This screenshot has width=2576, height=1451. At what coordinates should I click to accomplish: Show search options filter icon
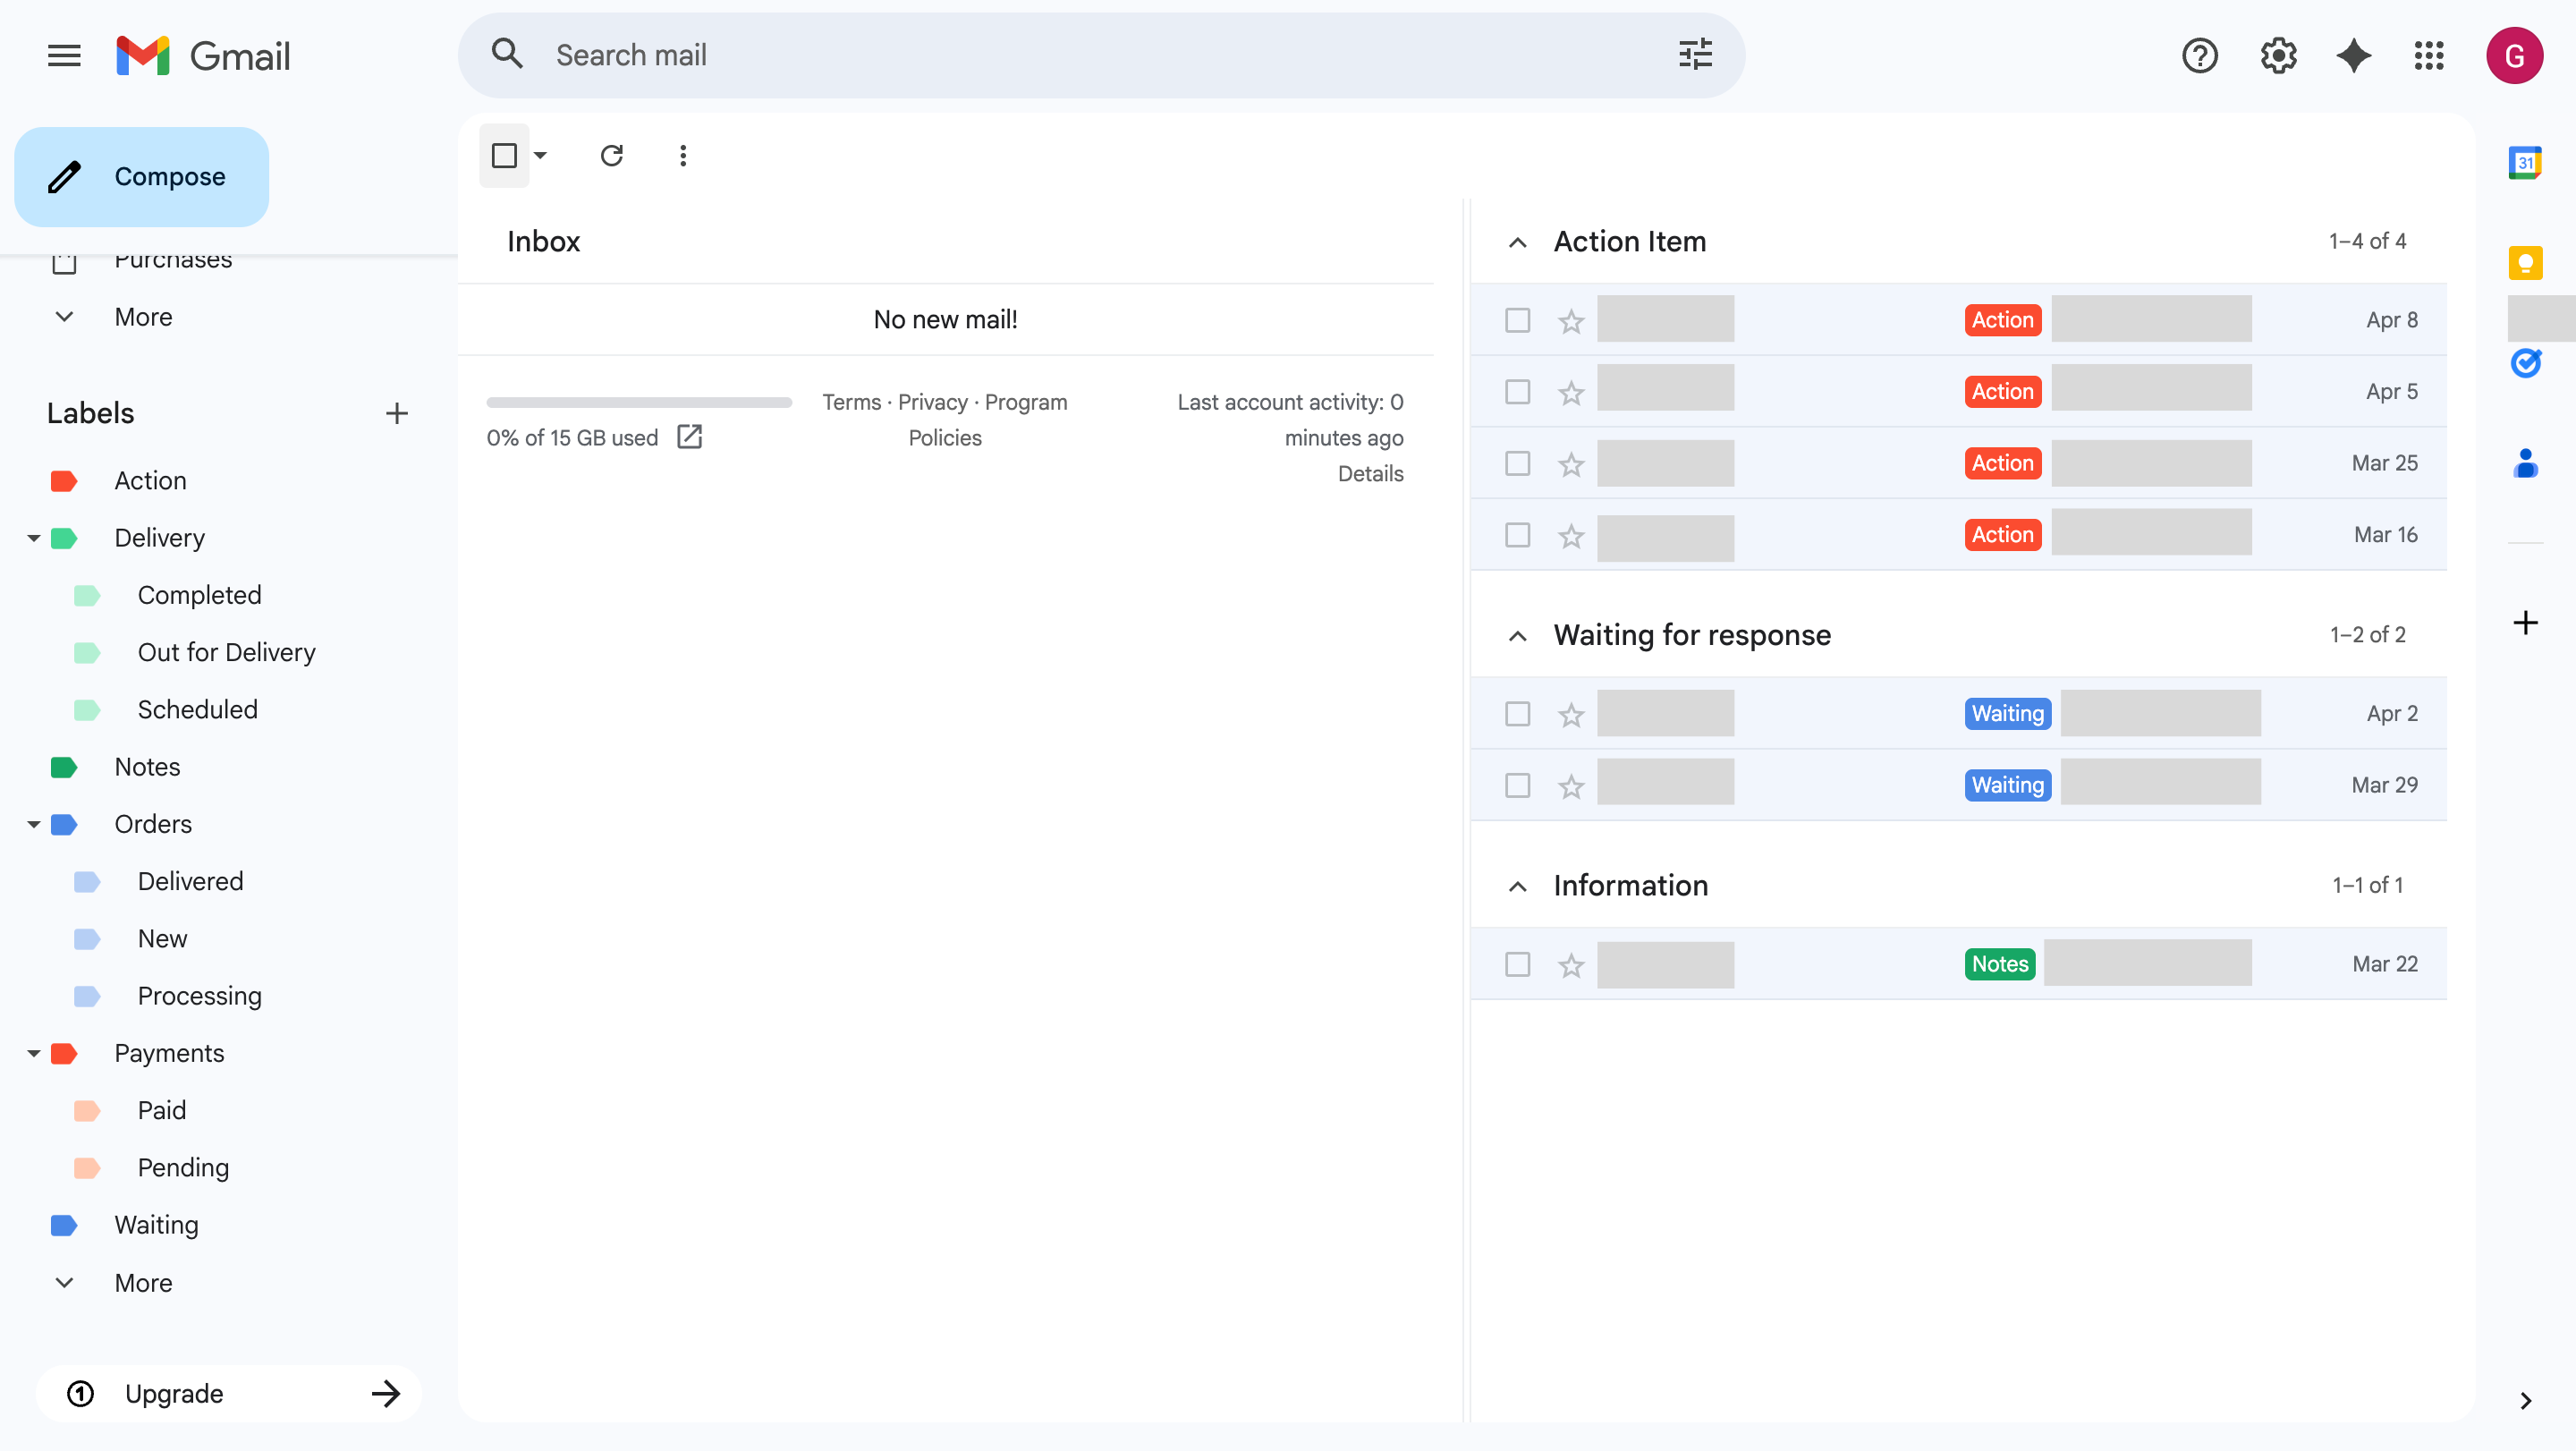[x=1695, y=55]
